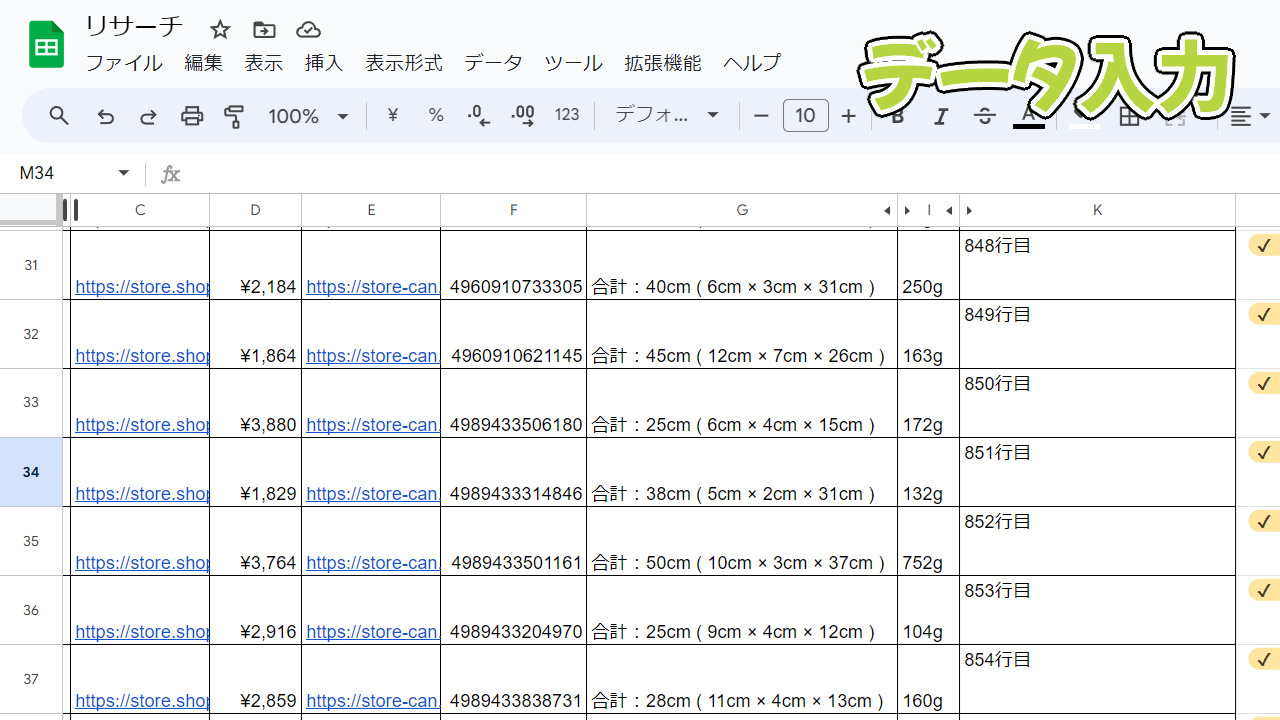
Task: Expand the cell name box dropdown
Action: point(124,173)
